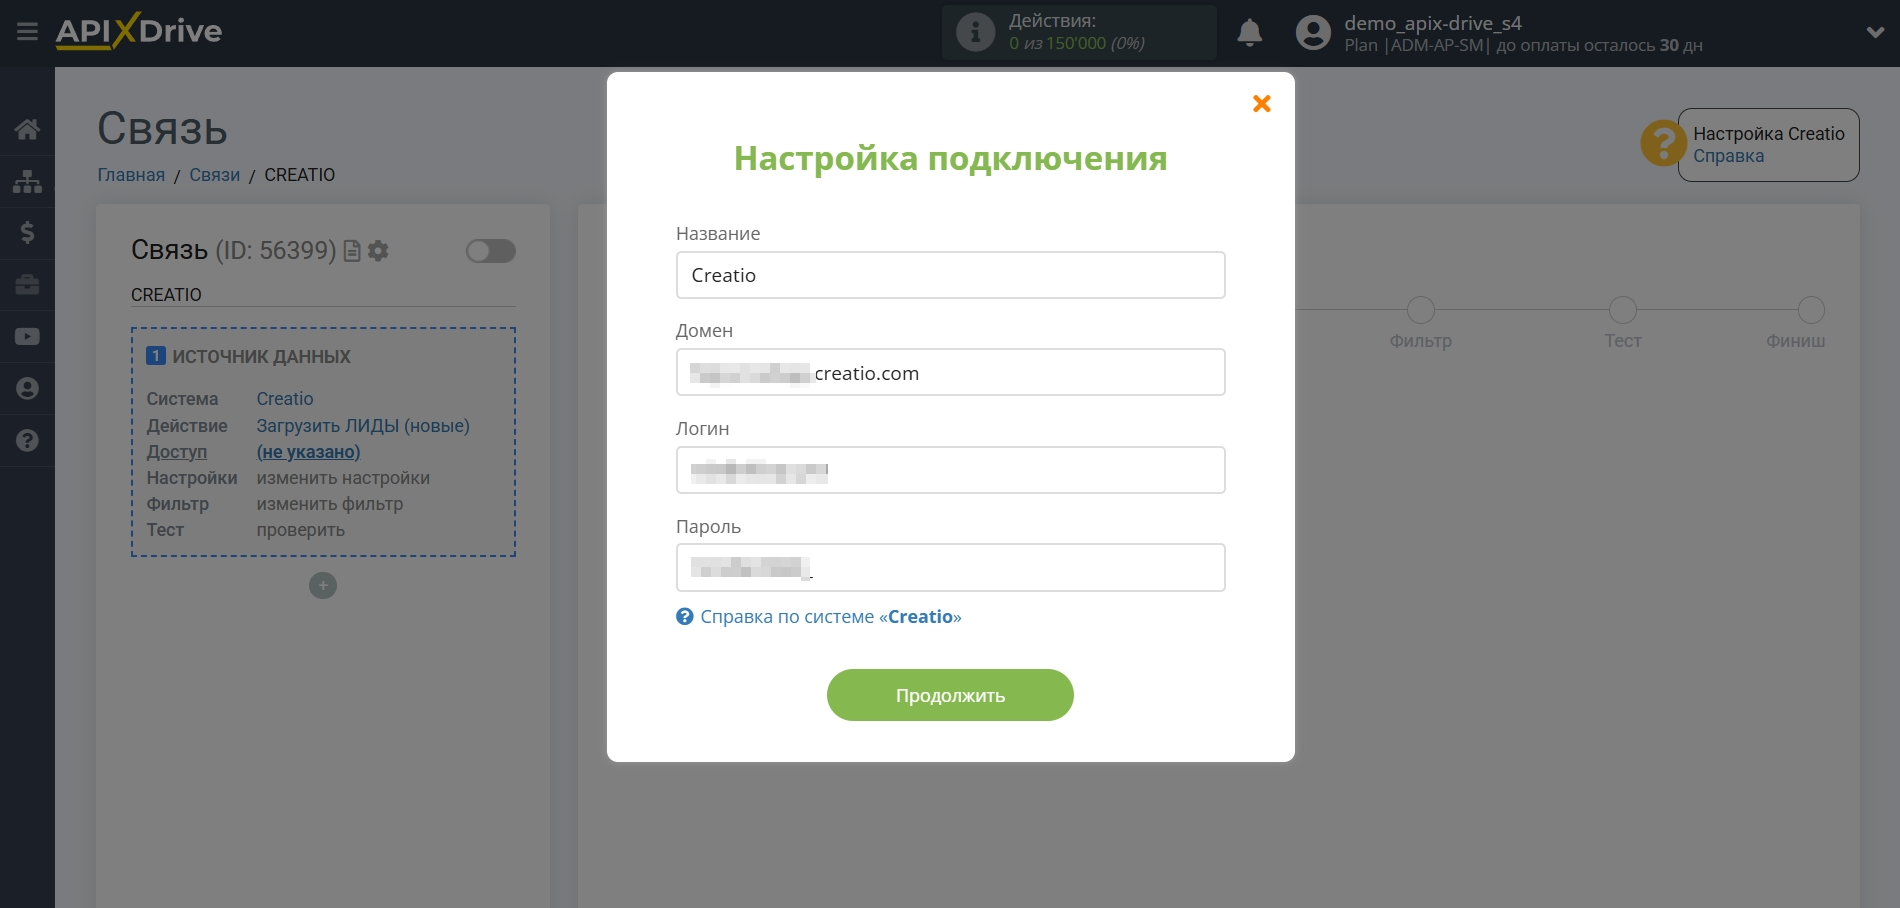Viewport: 1900px width, 908px height.
Task: Open the hamburger navigation menu
Action: coord(27,31)
